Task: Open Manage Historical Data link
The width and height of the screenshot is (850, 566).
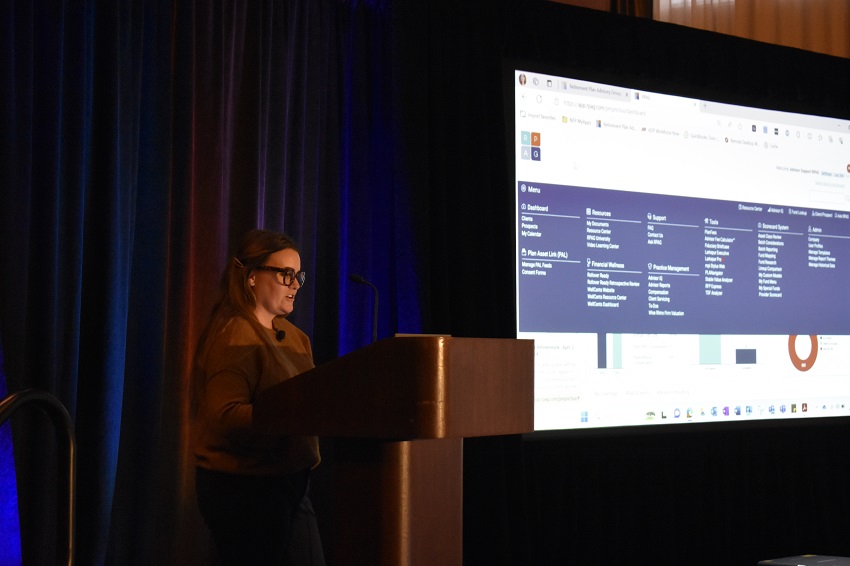Action: click(x=821, y=266)
